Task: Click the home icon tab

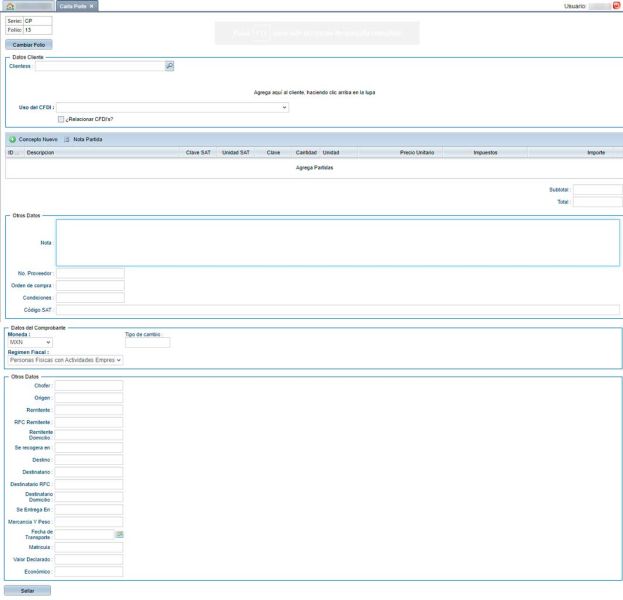Action: [10, 6]
